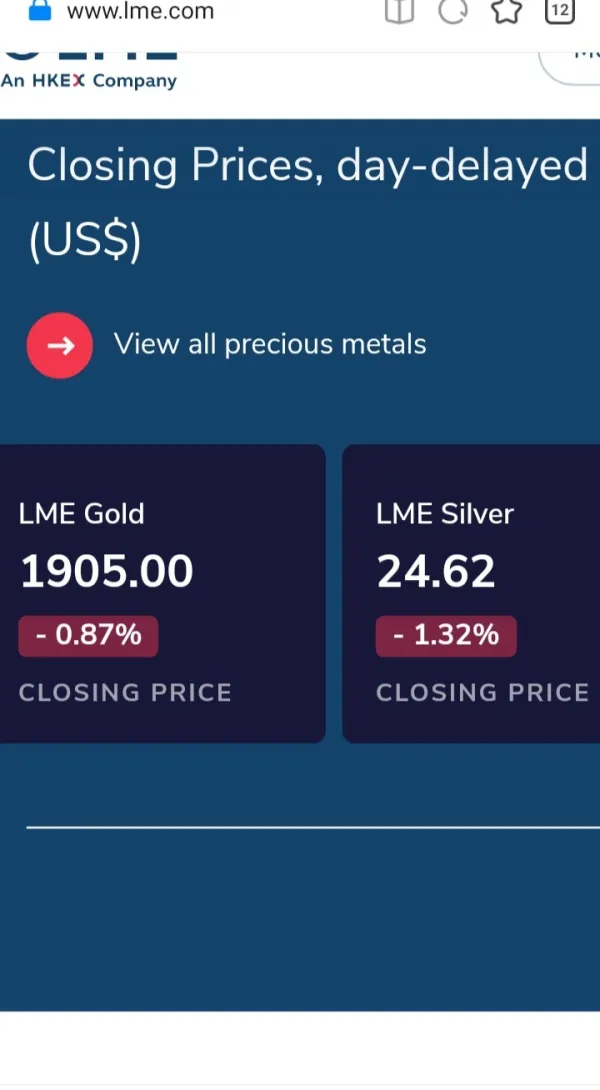Image resolution: width=600 pixels, height=1090 pixels.
Task: Click the -1.32% change badge
Action: (x=446, y=635)
